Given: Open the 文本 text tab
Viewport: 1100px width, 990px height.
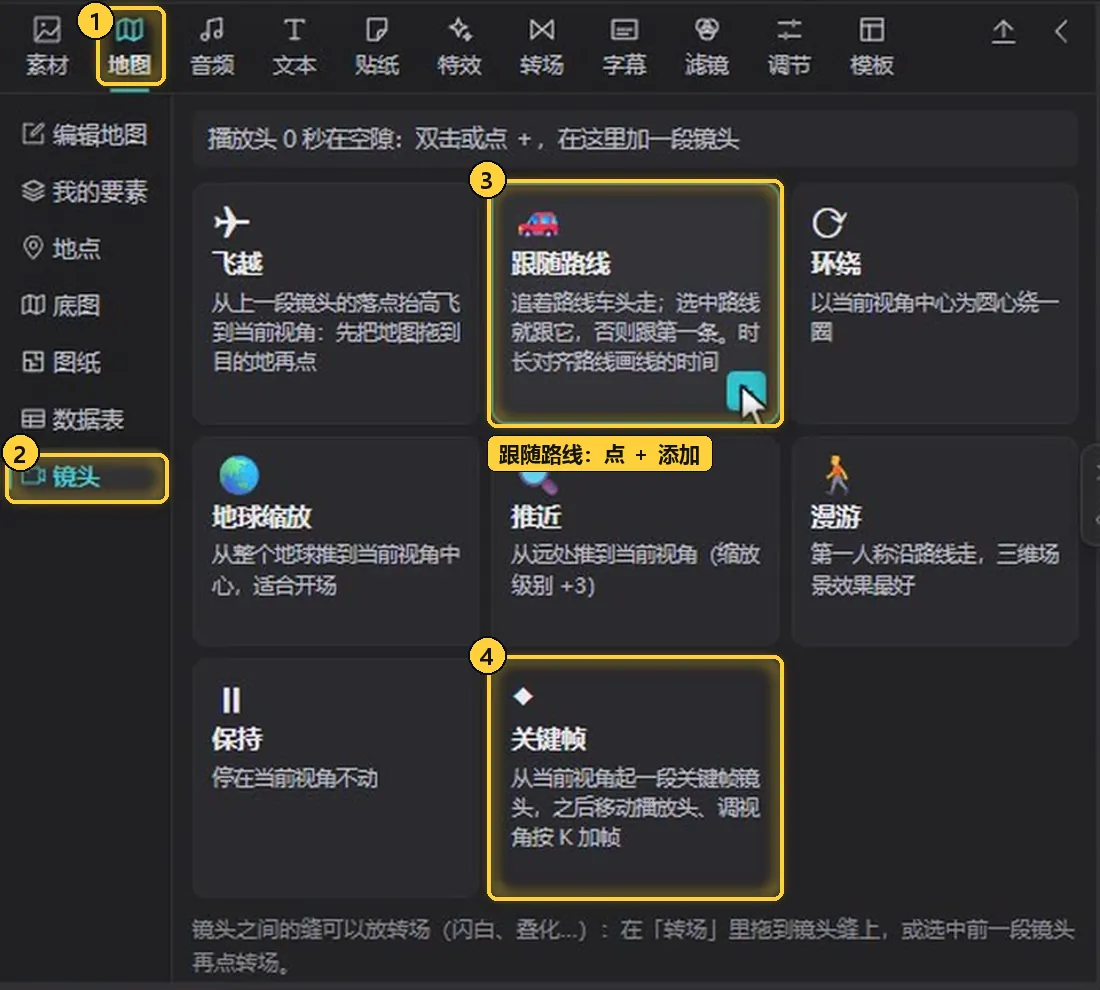Looking at the screenshot, I should pos(294,46).
